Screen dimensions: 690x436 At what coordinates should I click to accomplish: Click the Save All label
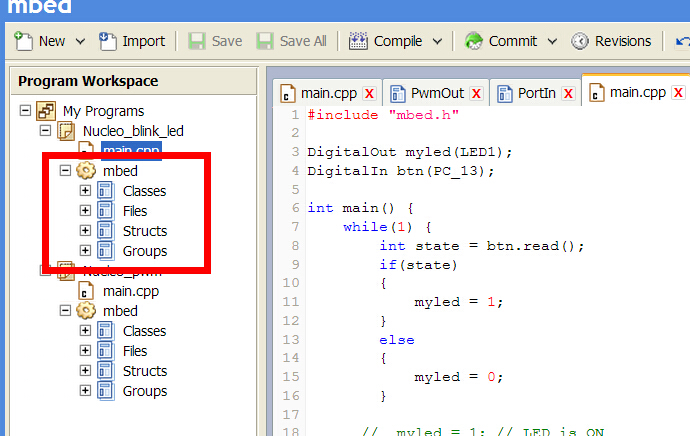pos(303,41)
